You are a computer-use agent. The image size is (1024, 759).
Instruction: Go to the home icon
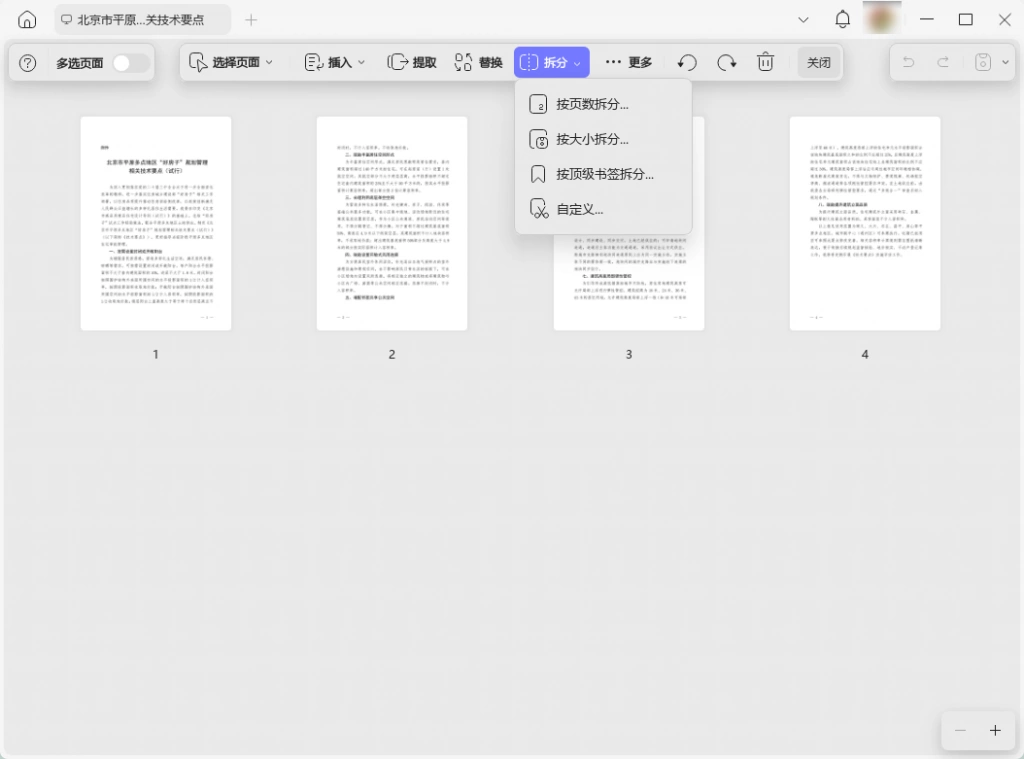[27, 20]
